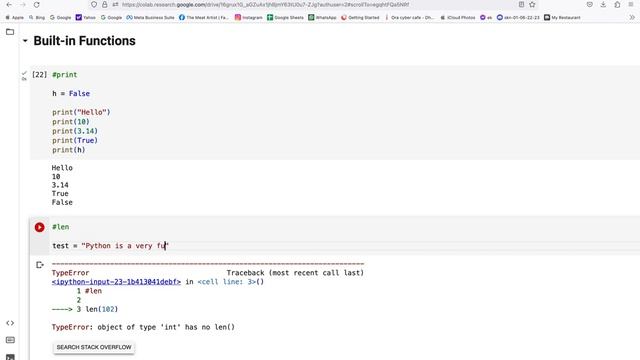
Task: Toggle reader view in address bar
Action: coord(521,4)
